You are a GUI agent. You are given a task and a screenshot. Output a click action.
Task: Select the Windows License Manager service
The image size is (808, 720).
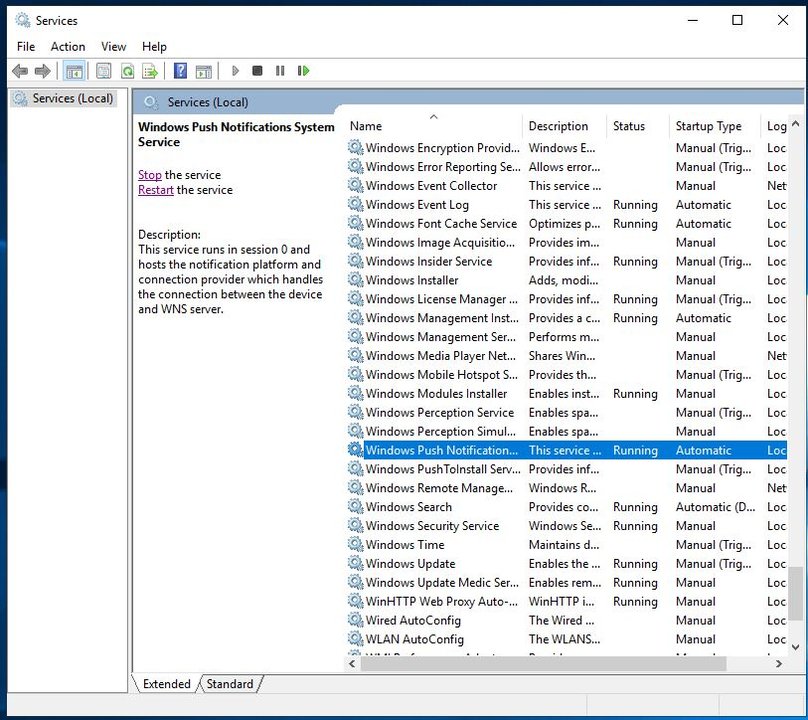click(566, 299)
